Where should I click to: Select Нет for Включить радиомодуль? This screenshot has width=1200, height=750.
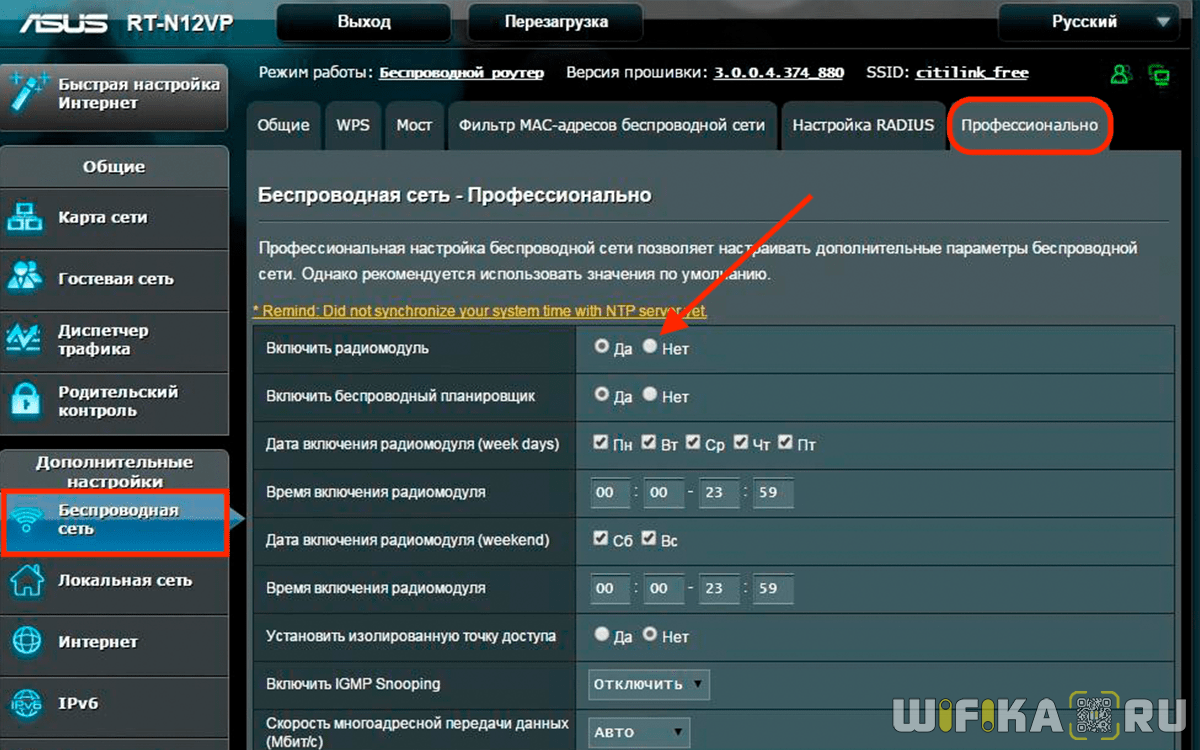(650, 346)
